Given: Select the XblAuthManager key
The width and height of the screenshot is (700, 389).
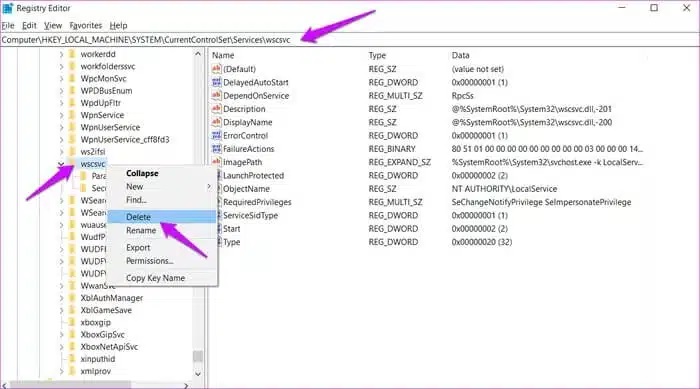Looking at the screenshot, I should coord(112,298).
